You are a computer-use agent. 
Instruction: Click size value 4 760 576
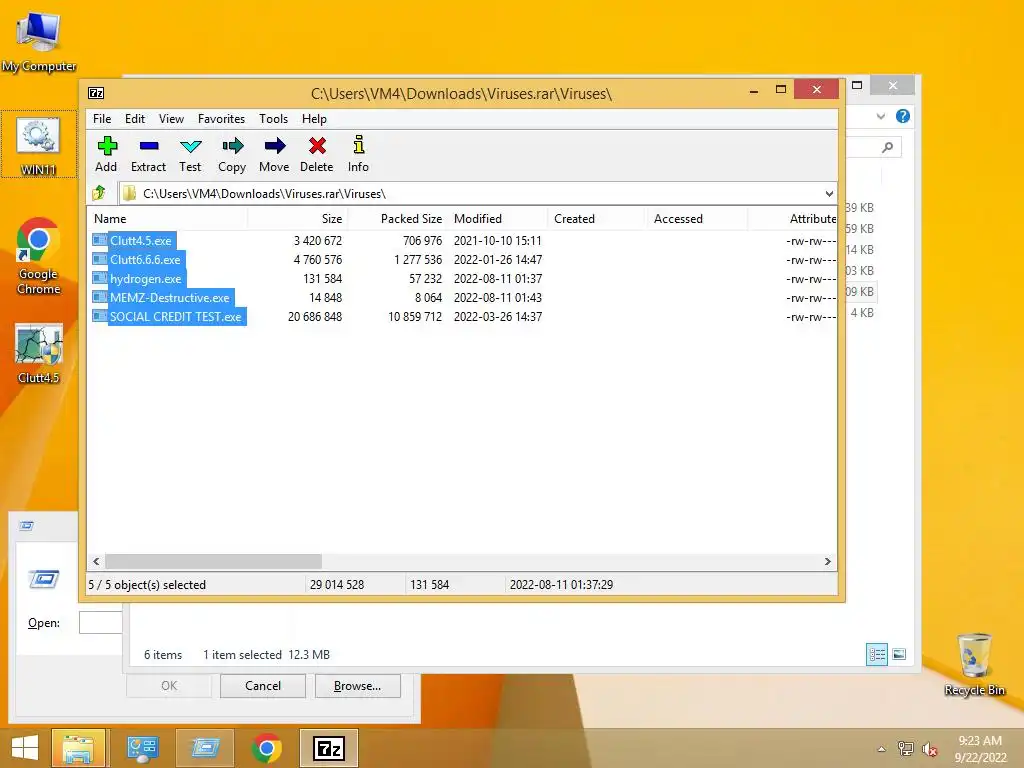pos(317,259)
